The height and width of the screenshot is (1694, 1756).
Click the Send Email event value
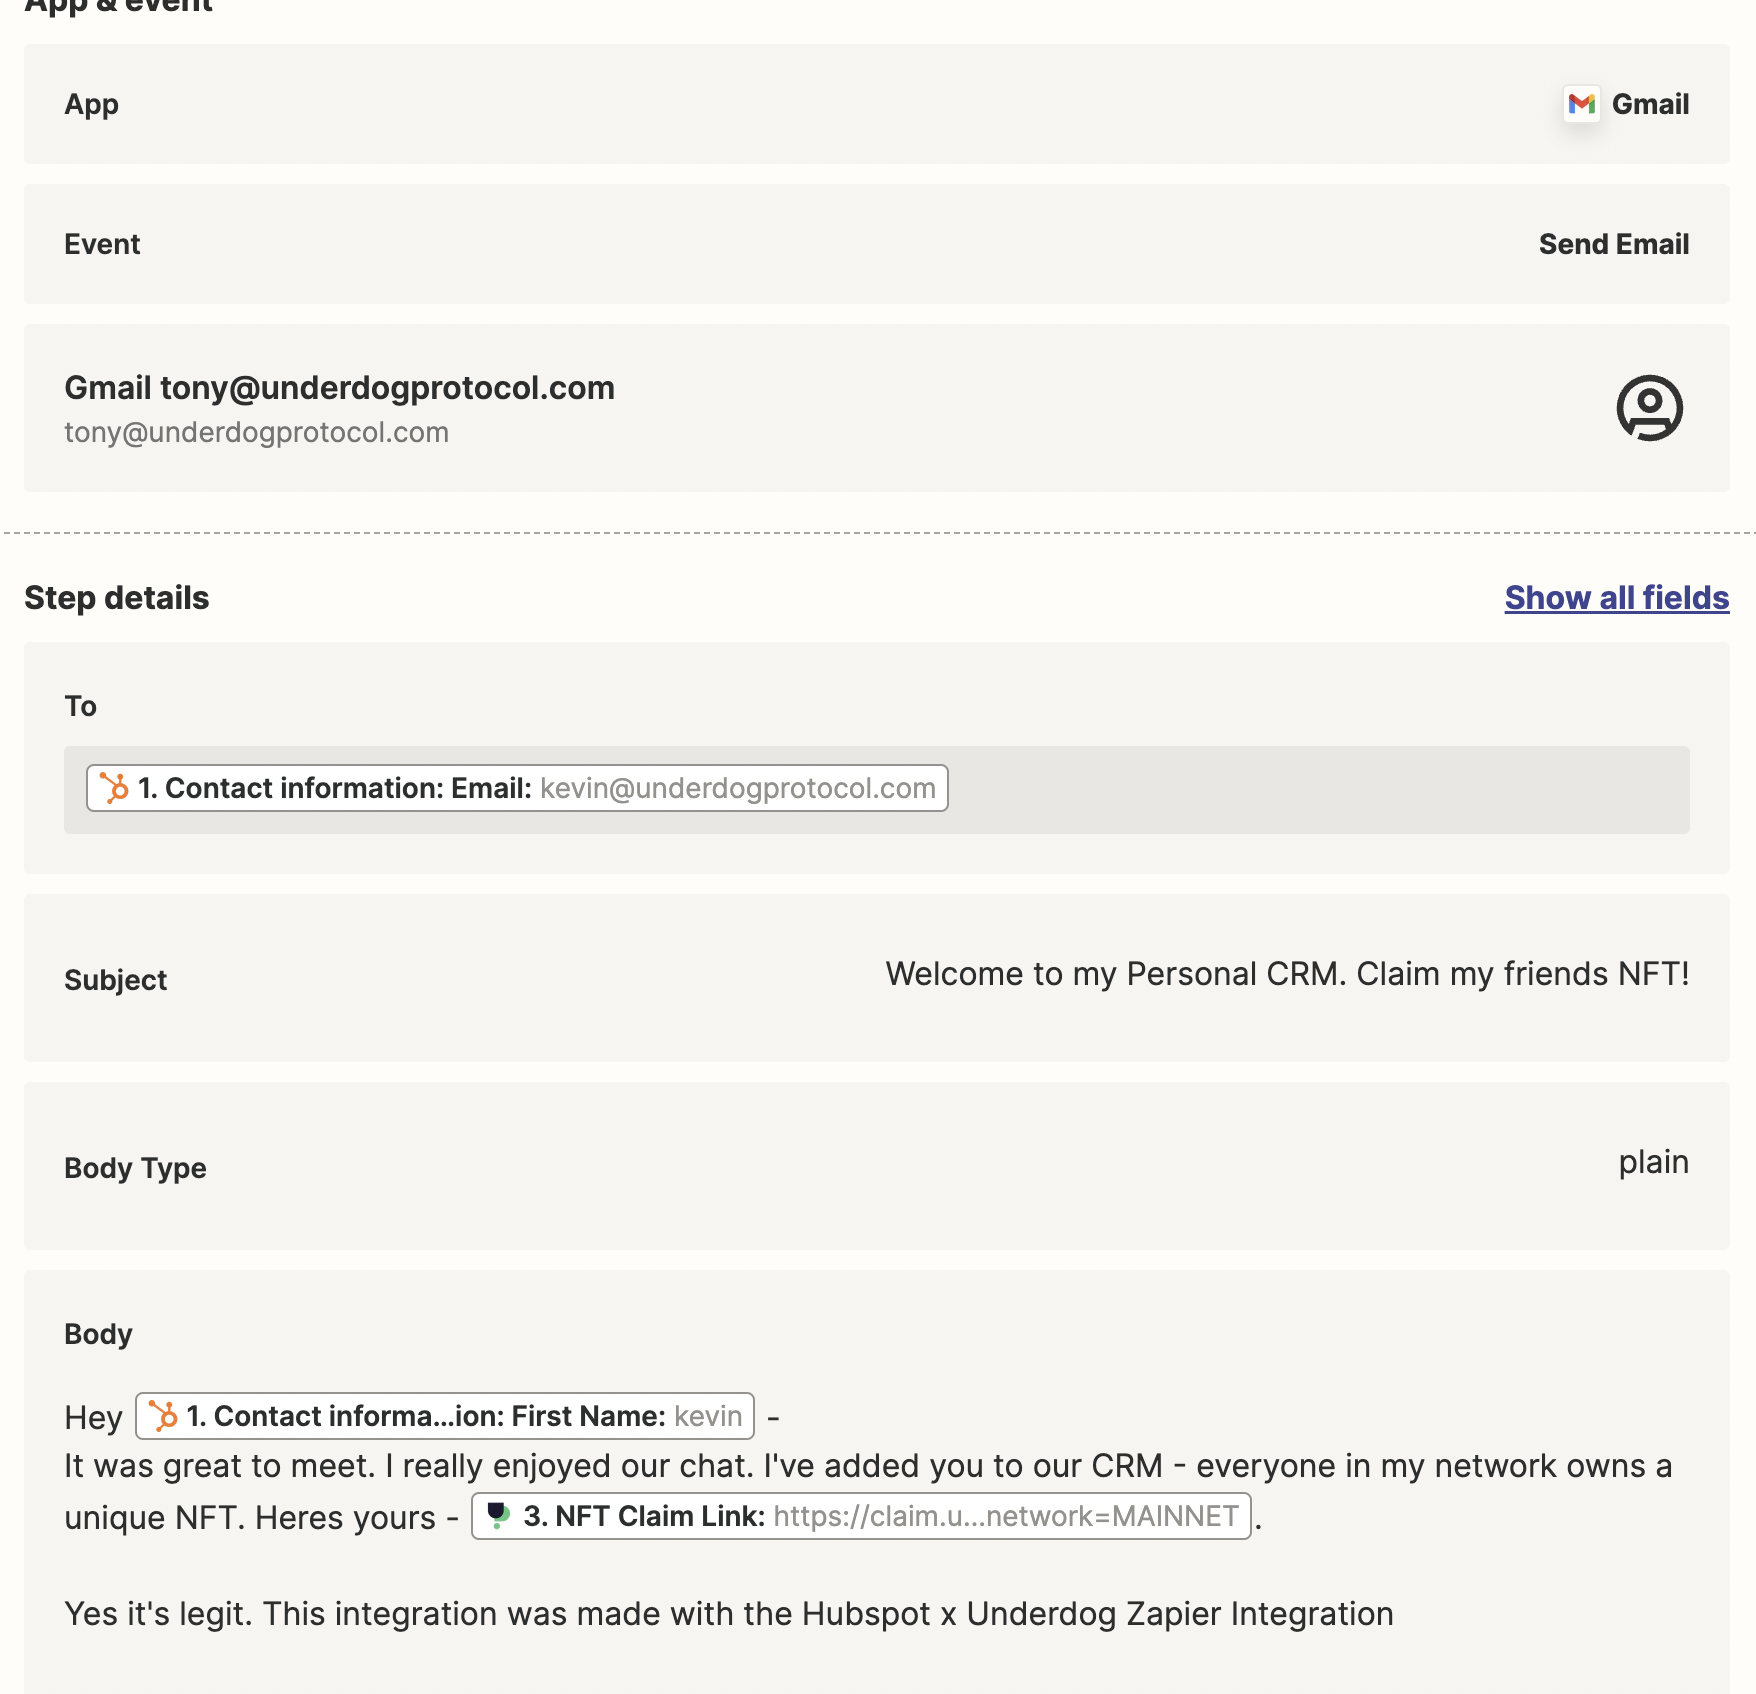click(x=1614, y=244)
